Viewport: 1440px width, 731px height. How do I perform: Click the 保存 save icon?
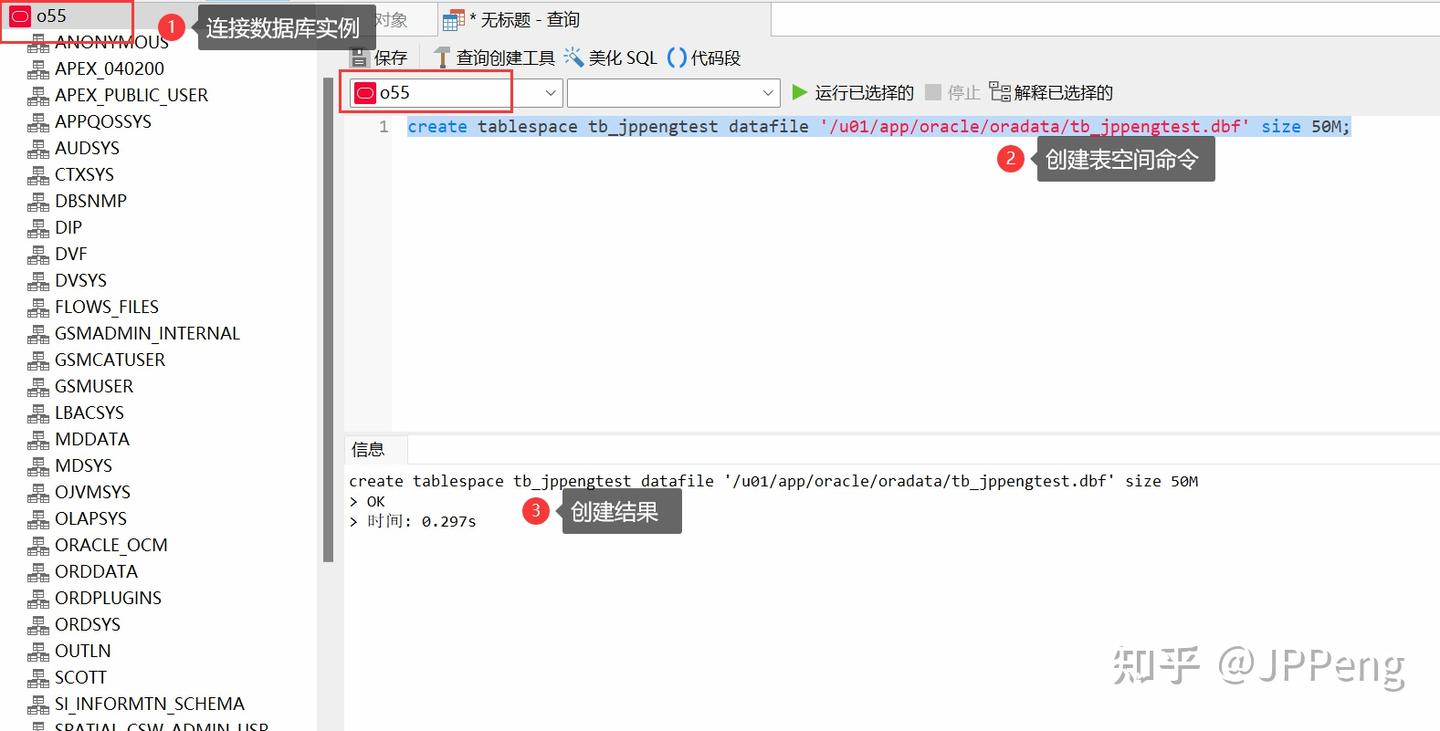pyautogui.click(x=378, y=57)
